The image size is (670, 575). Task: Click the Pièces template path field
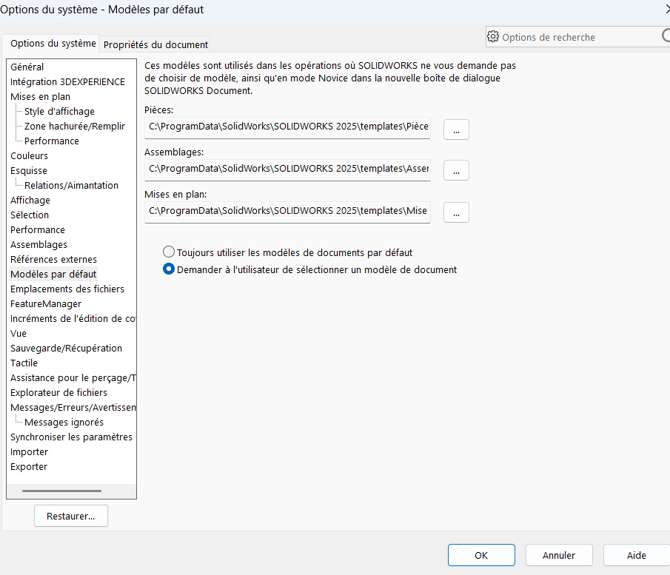287,127
